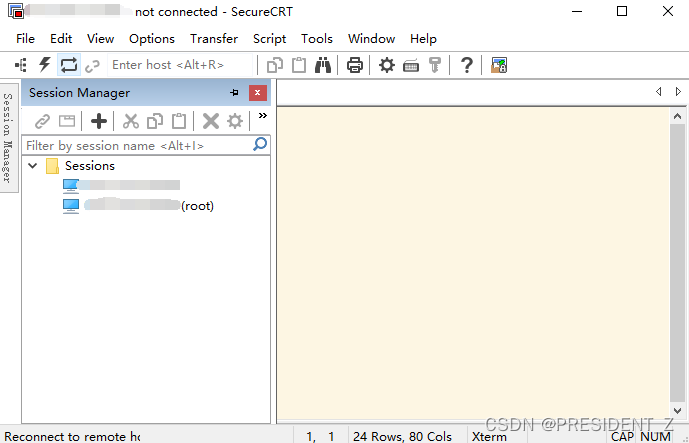The image size is (689, 443).
Task: Open the Keymap Editor keyboard icon
Action: click(411, 66)
